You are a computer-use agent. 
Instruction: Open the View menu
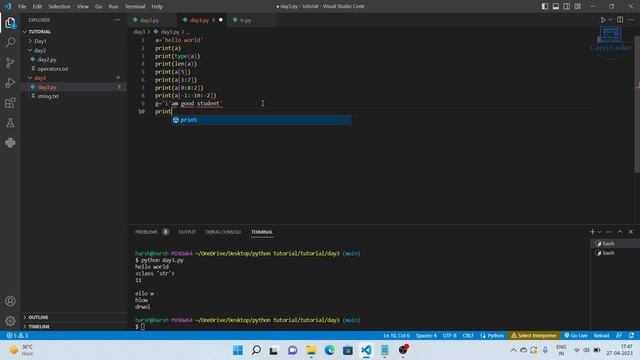pos(83,7)
